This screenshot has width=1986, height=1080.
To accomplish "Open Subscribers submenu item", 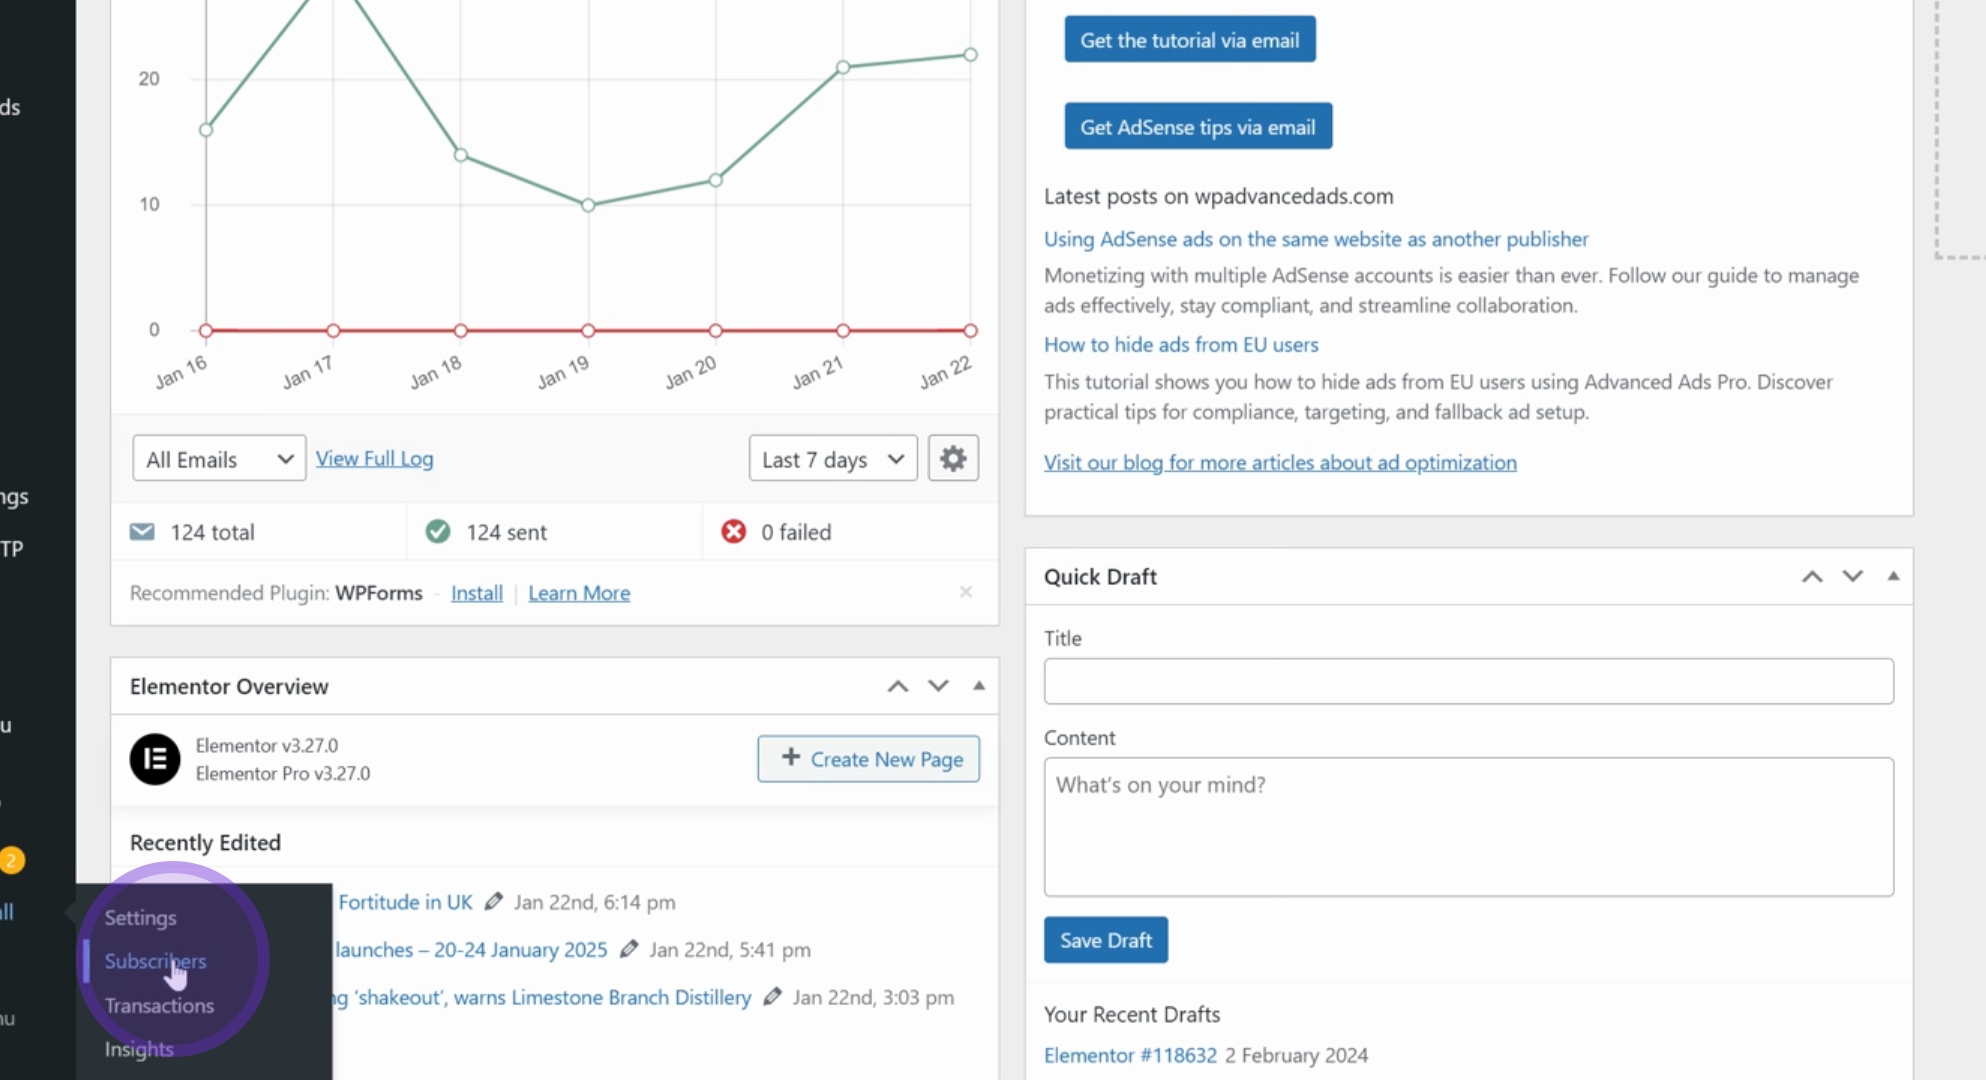I will click(155, 961).
